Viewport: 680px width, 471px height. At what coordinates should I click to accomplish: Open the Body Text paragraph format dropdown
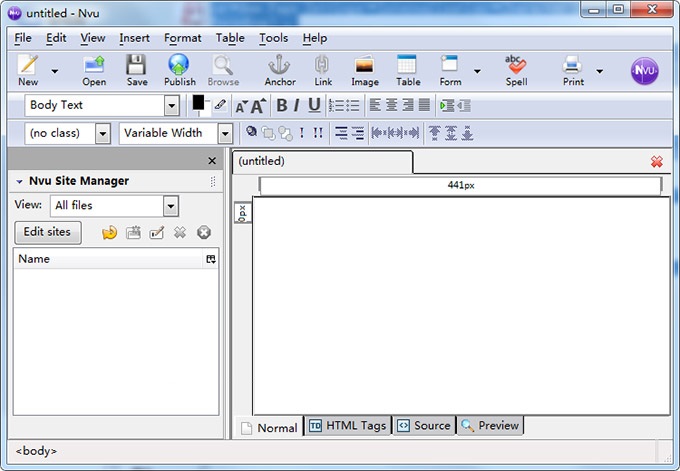pos(171,105)
